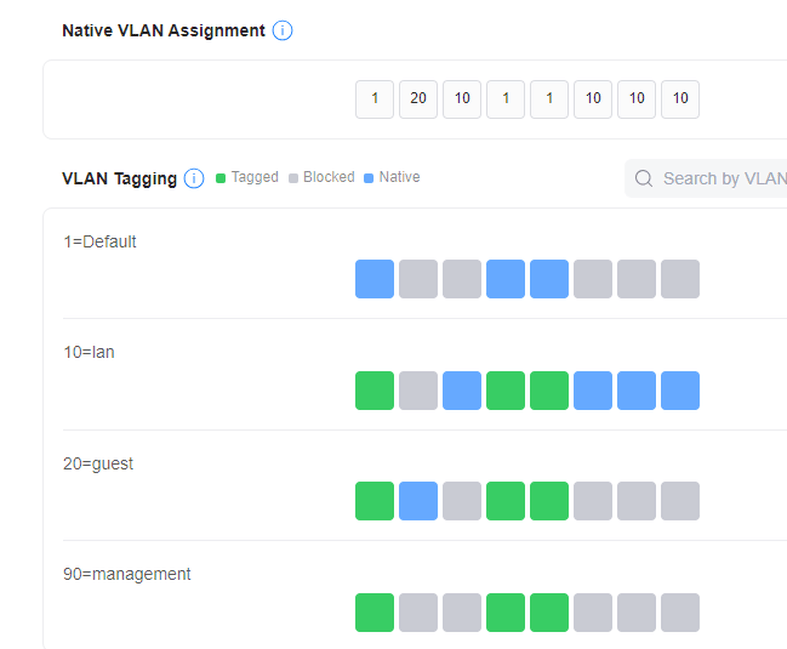This screenshot has height=649, width=787.
Task: Toggle Default VLAN blocked square on port 2
Action: click(x=418, y=279)
